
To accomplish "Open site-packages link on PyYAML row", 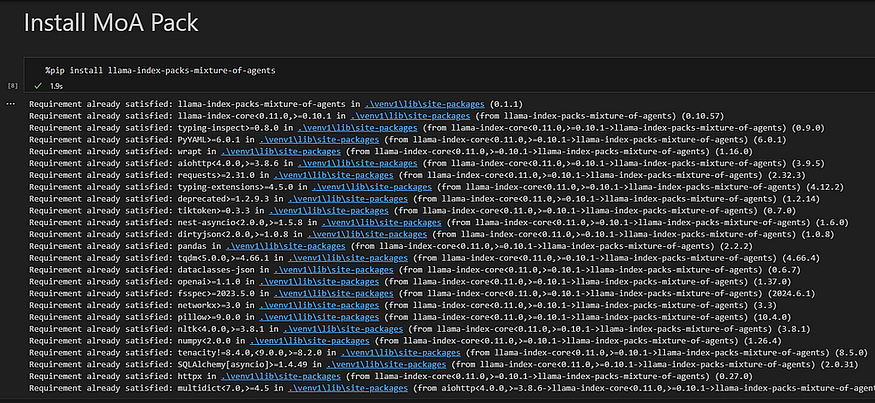I will (319, 140).
